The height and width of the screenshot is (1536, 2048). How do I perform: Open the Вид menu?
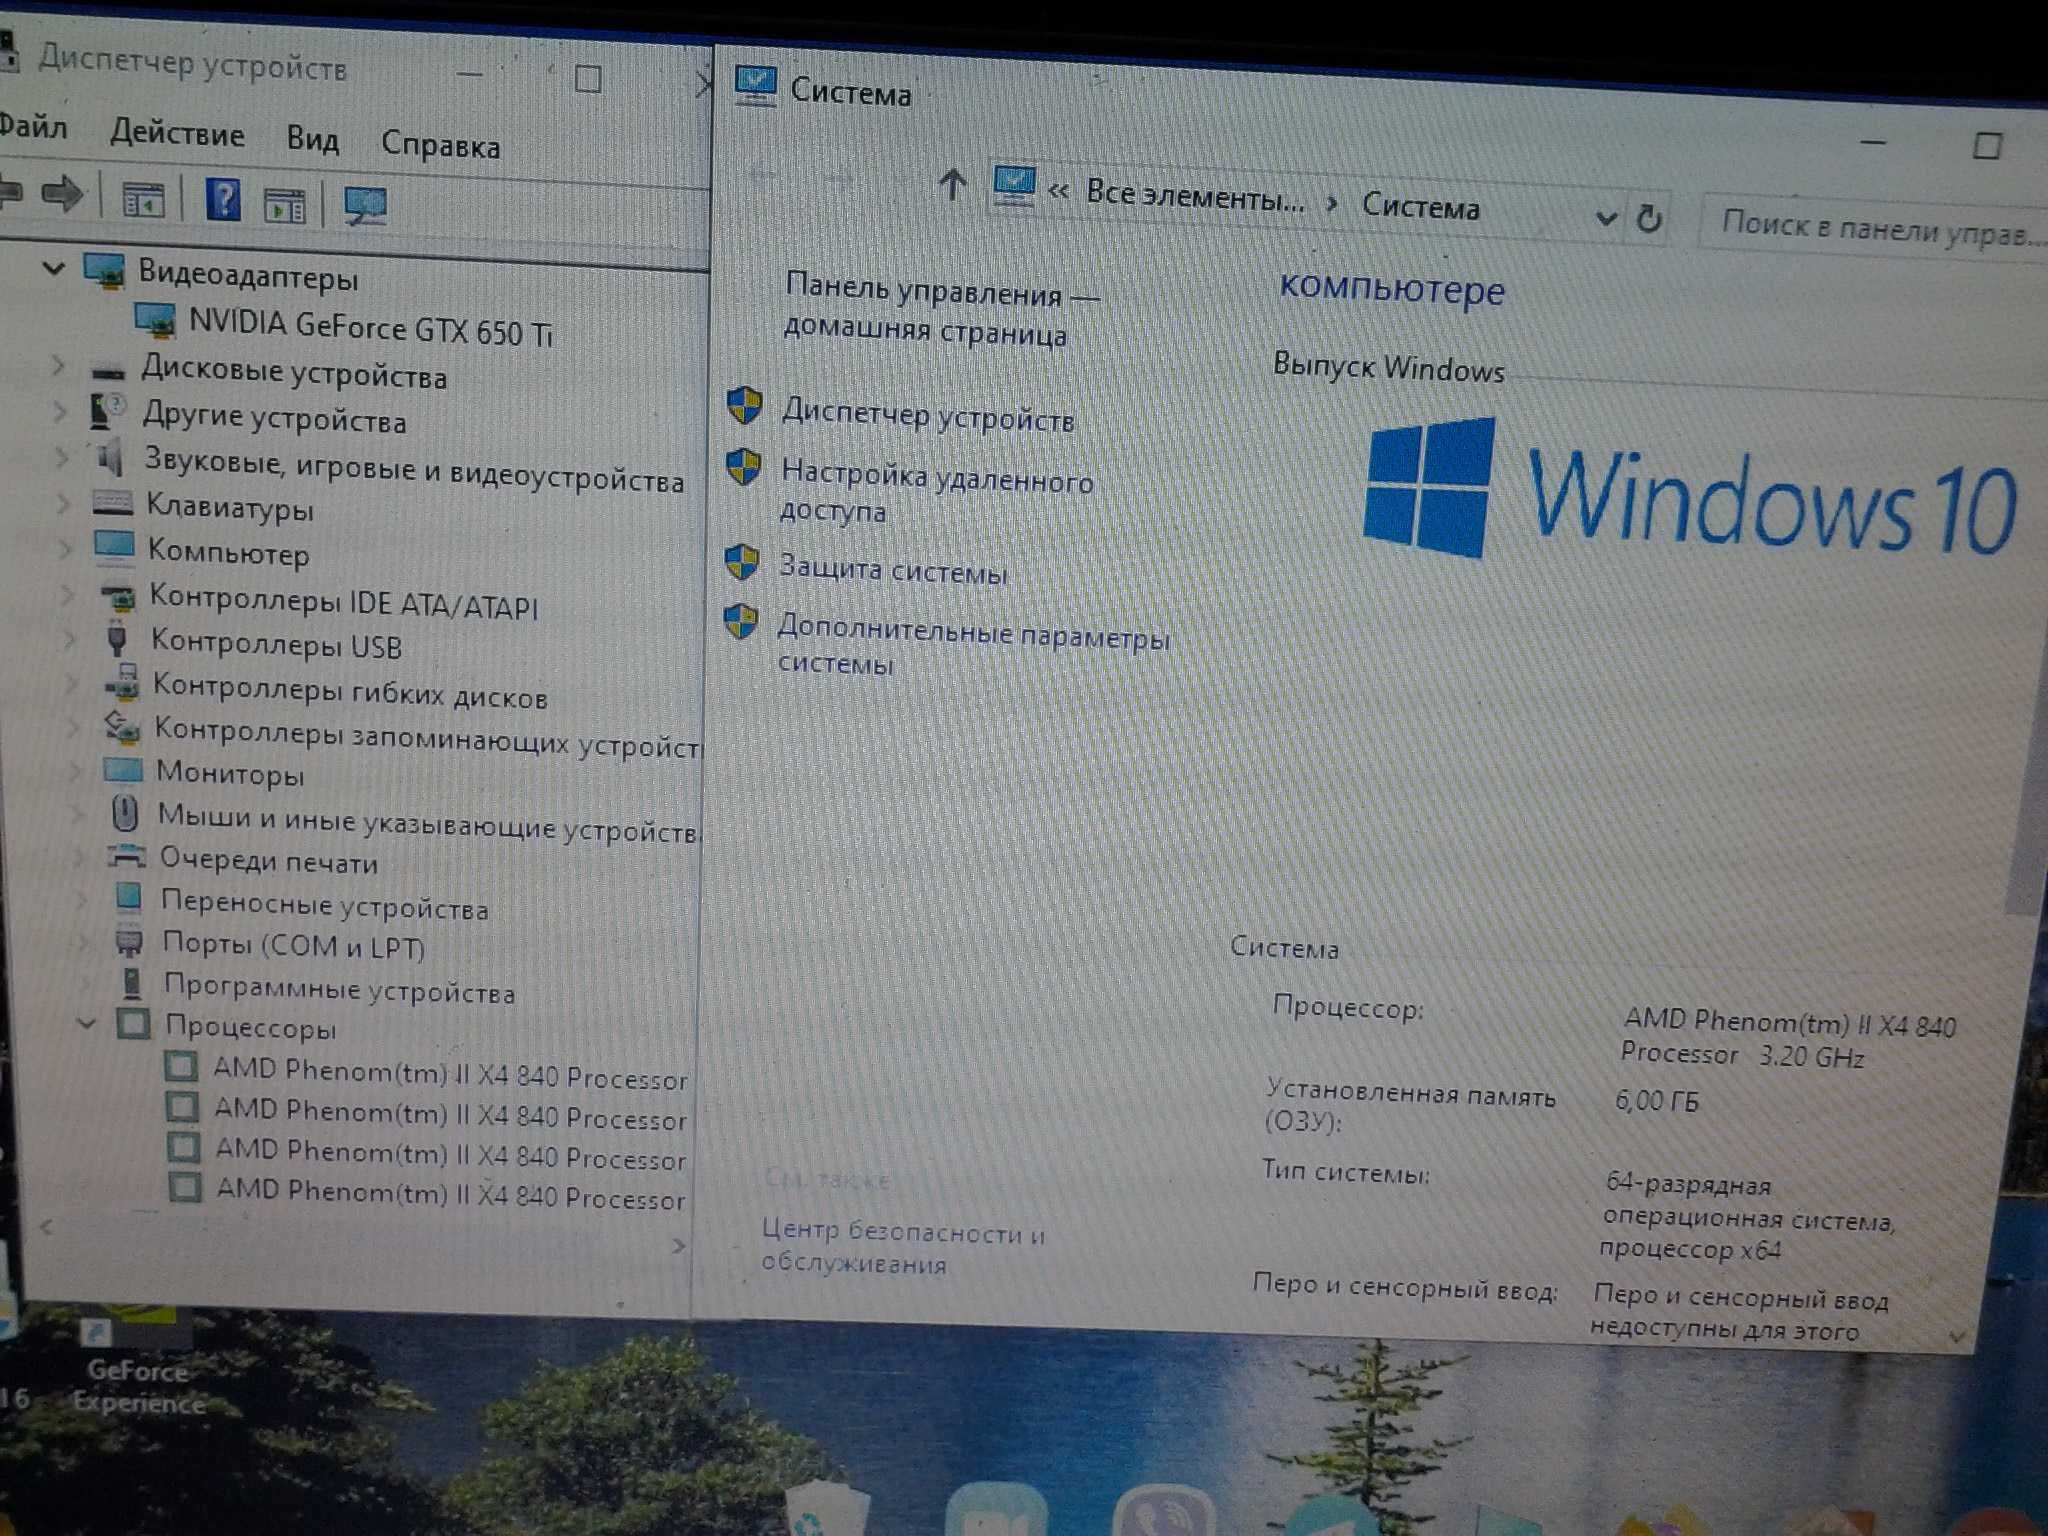pos(312,139)
